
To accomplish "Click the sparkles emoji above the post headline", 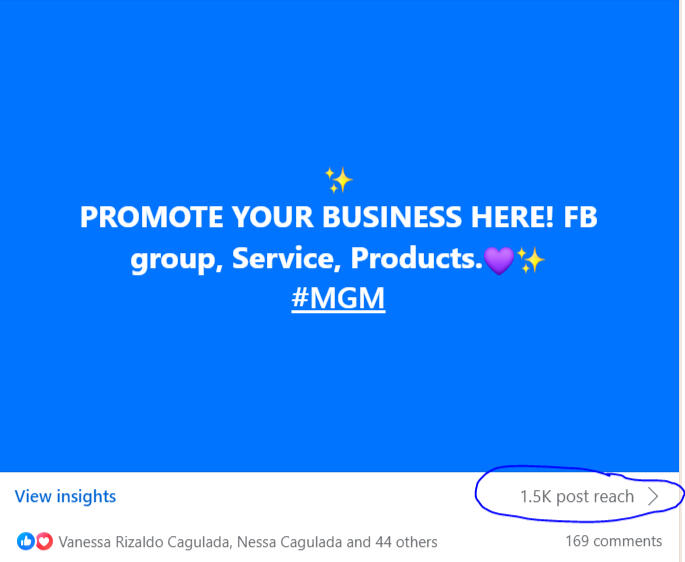I will point(339,180).
